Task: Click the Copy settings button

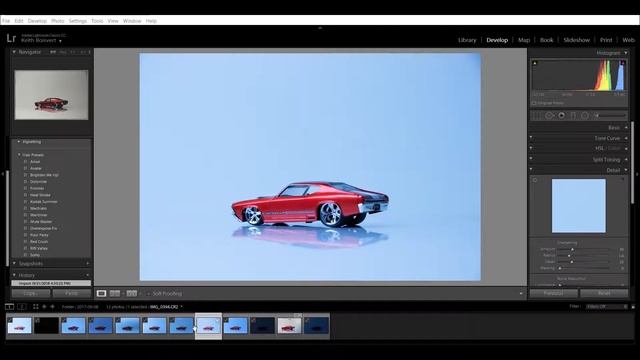Action: click(x=31, y=293)
